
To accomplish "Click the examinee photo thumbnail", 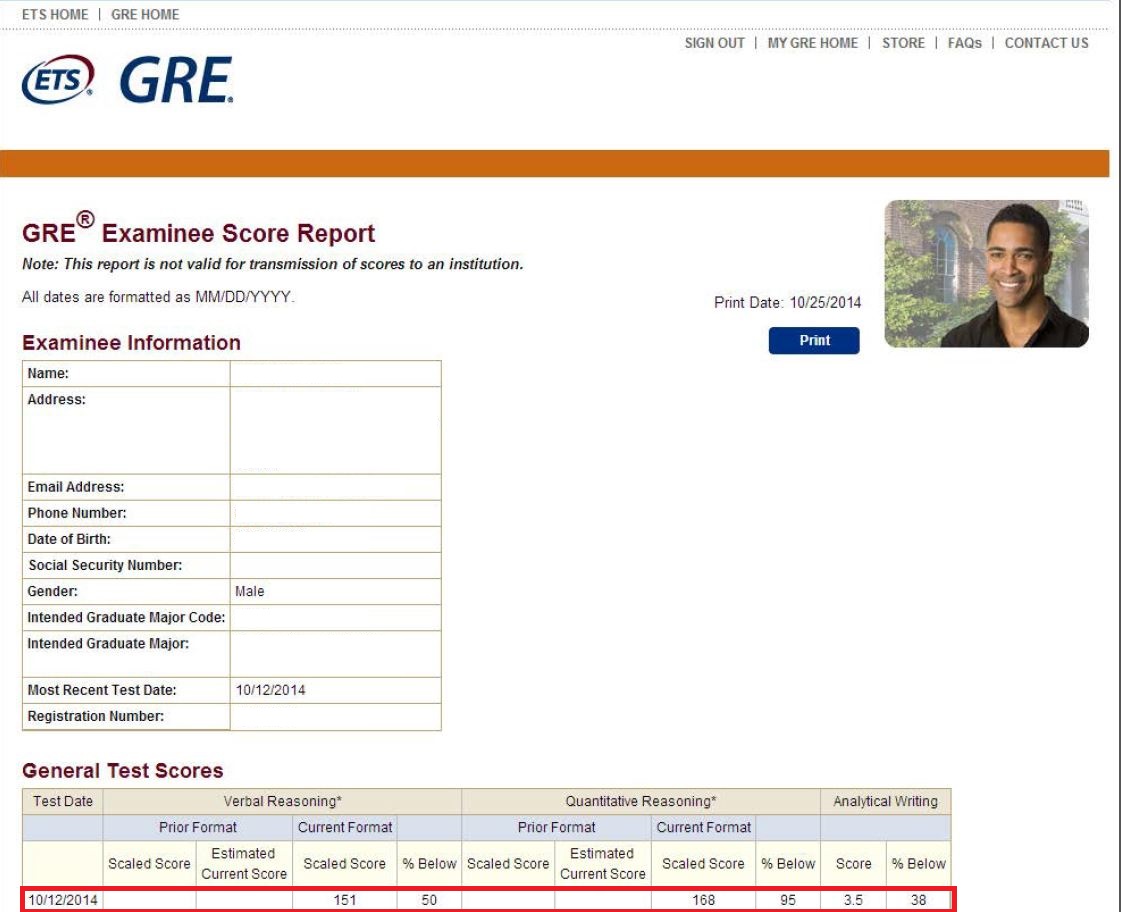I will pyautogui.click(x=986, y=274).
